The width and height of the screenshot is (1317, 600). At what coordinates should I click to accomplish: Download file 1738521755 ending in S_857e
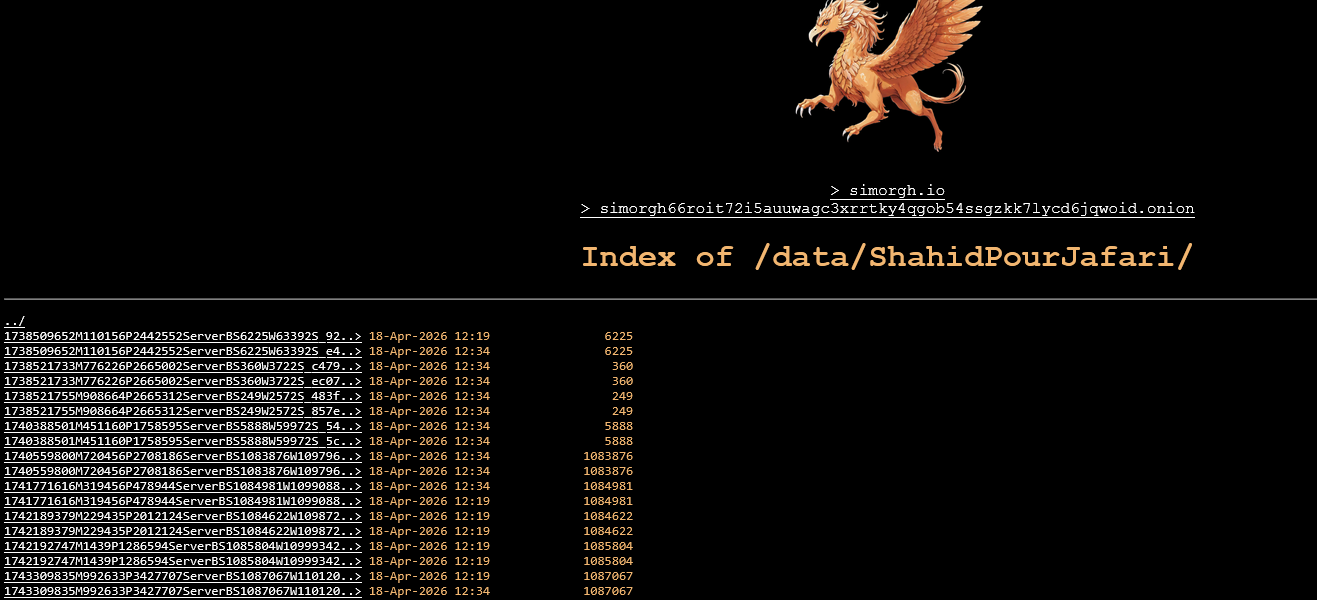click(182, 412)
